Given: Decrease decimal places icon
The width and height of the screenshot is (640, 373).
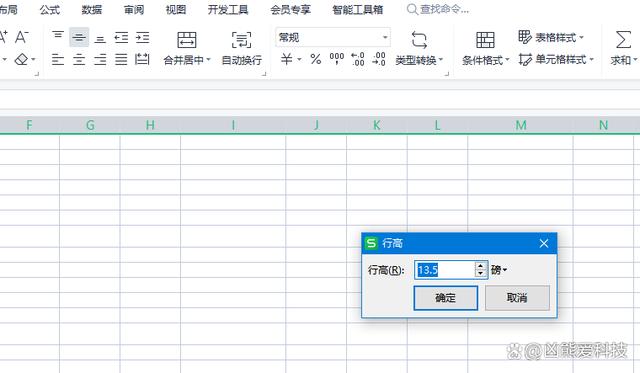Looking at the screenshot, I should coord(379,59).
